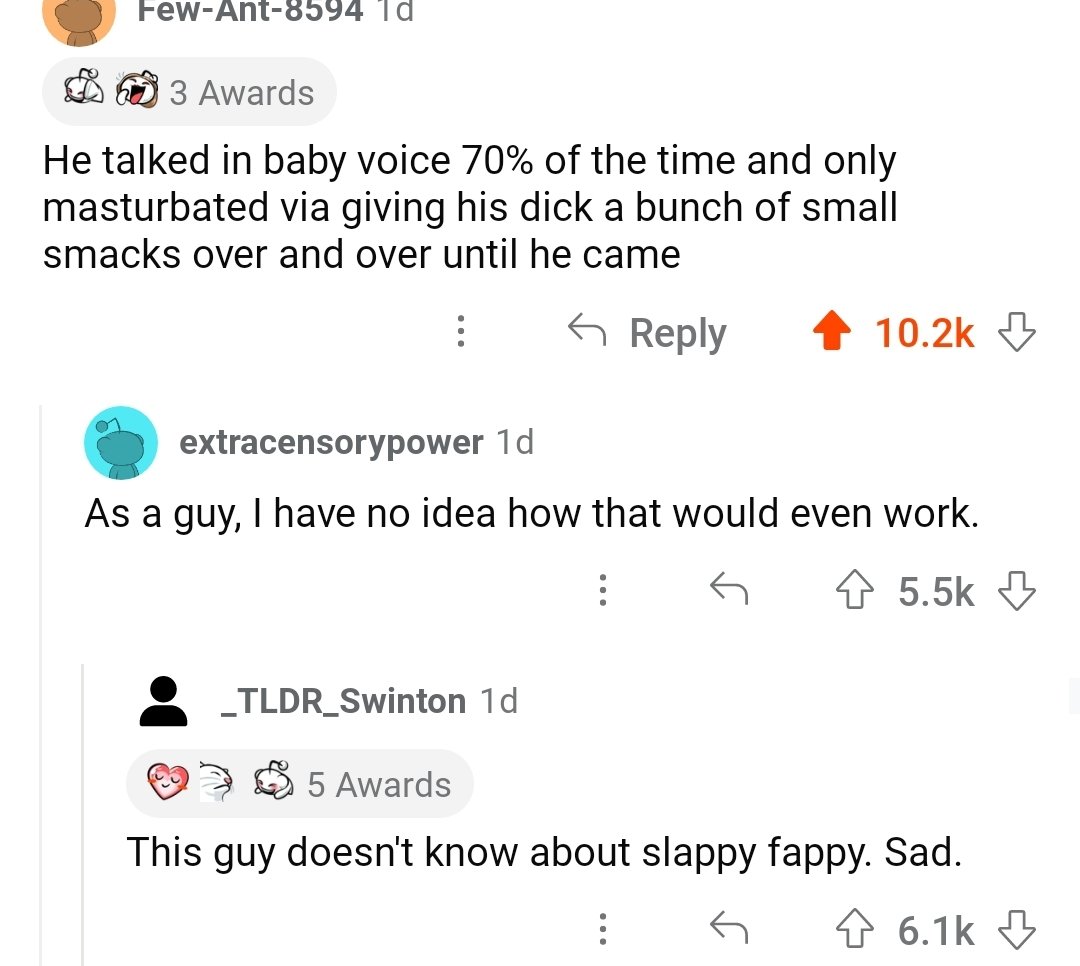Click reply arrow on extracensorypower's comment

(x=729, y=592)
